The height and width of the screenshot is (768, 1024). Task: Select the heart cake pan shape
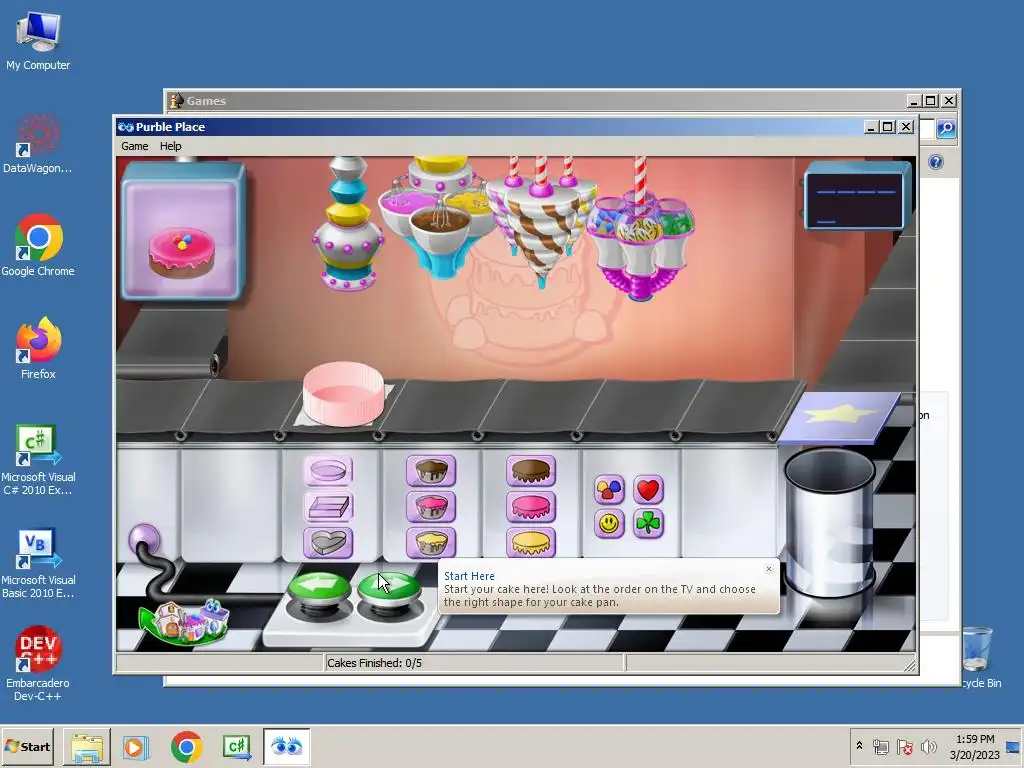pos(328,543)
